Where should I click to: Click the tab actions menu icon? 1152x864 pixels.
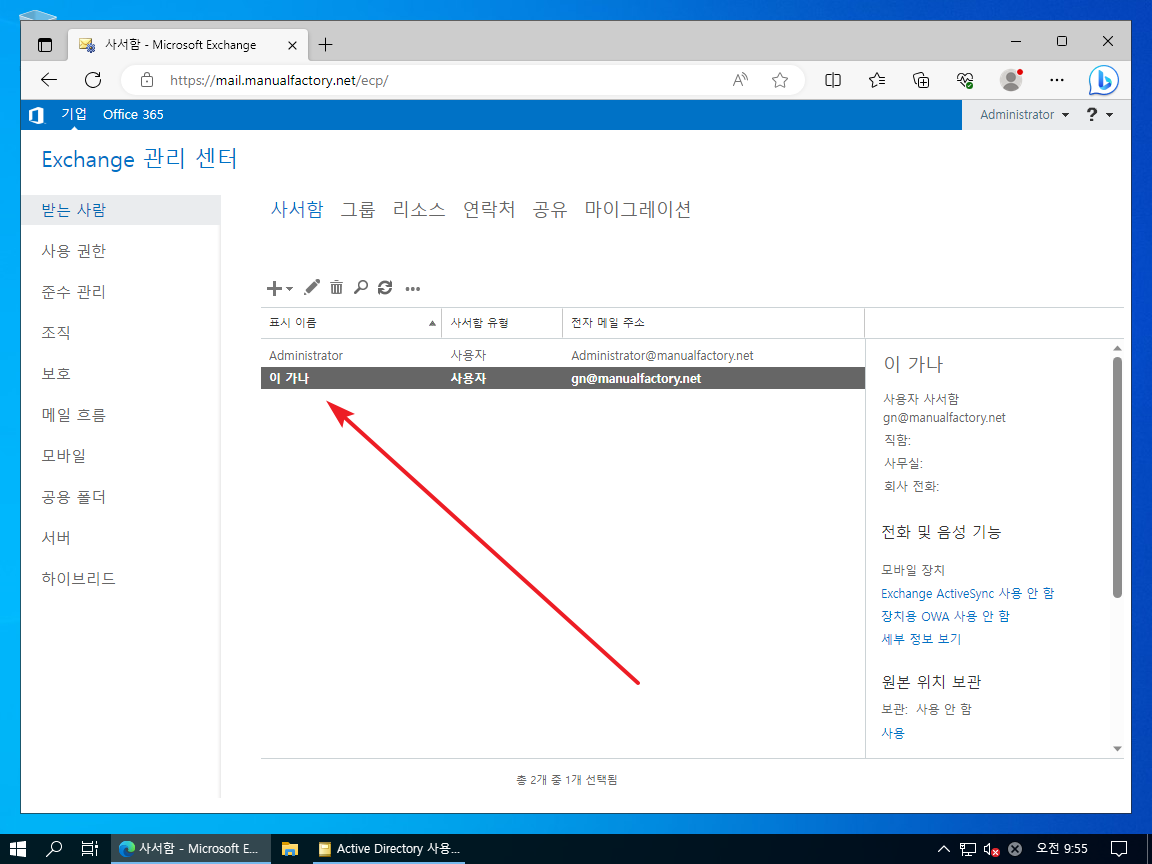point(45,45)
